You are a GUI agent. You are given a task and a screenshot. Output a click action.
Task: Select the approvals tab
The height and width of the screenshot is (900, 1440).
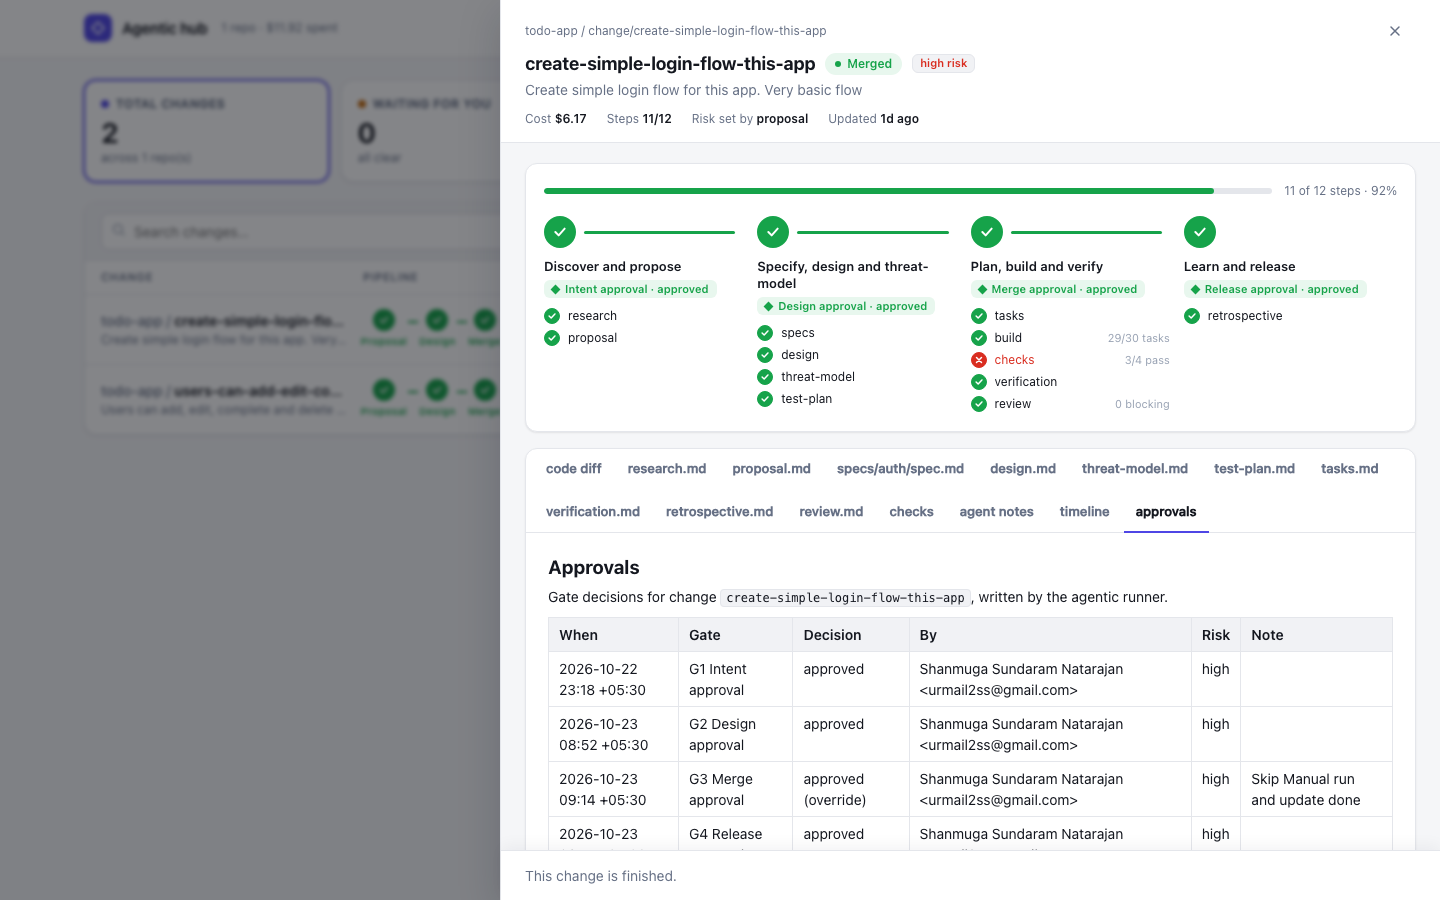[1166, 511]
